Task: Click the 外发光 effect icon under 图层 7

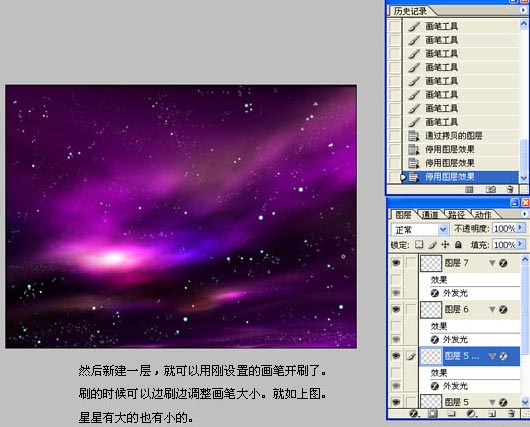Action: pyautogui.click(x=435, y=293)
